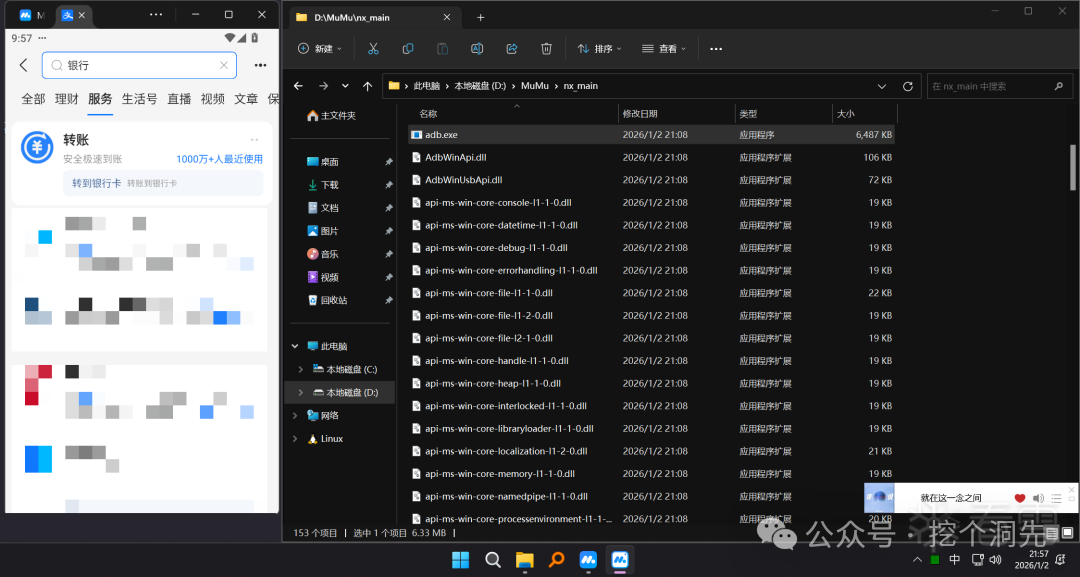Switch to the 生活号 tab

pos(139,99)
